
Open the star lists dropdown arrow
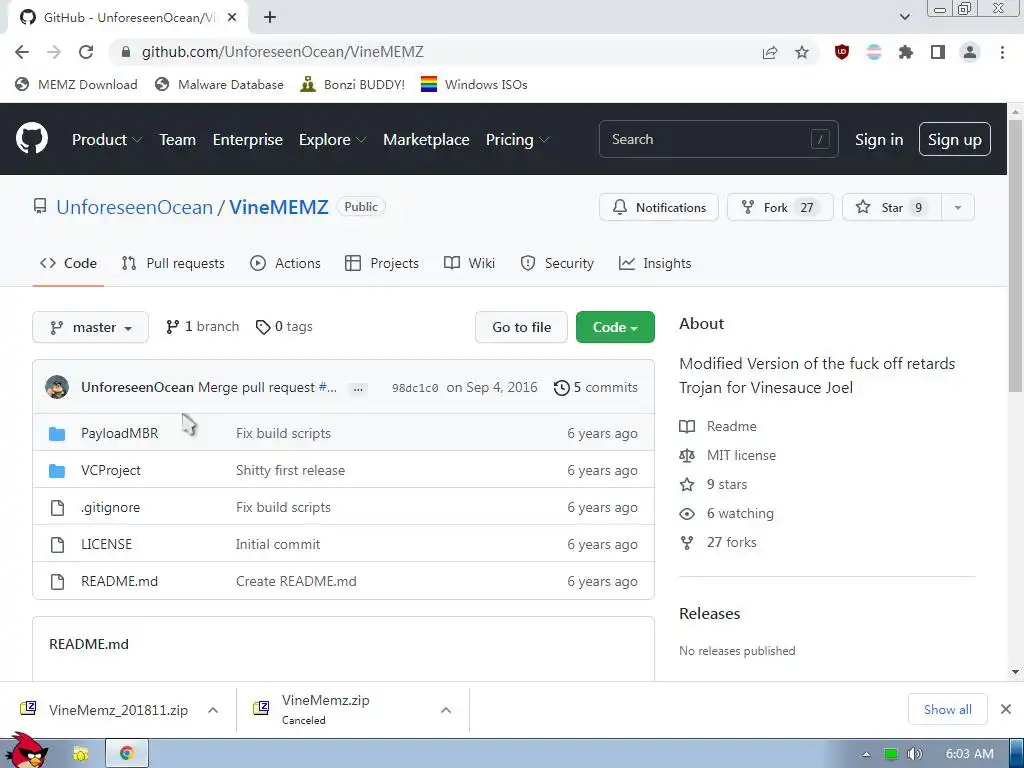(958, 208)
